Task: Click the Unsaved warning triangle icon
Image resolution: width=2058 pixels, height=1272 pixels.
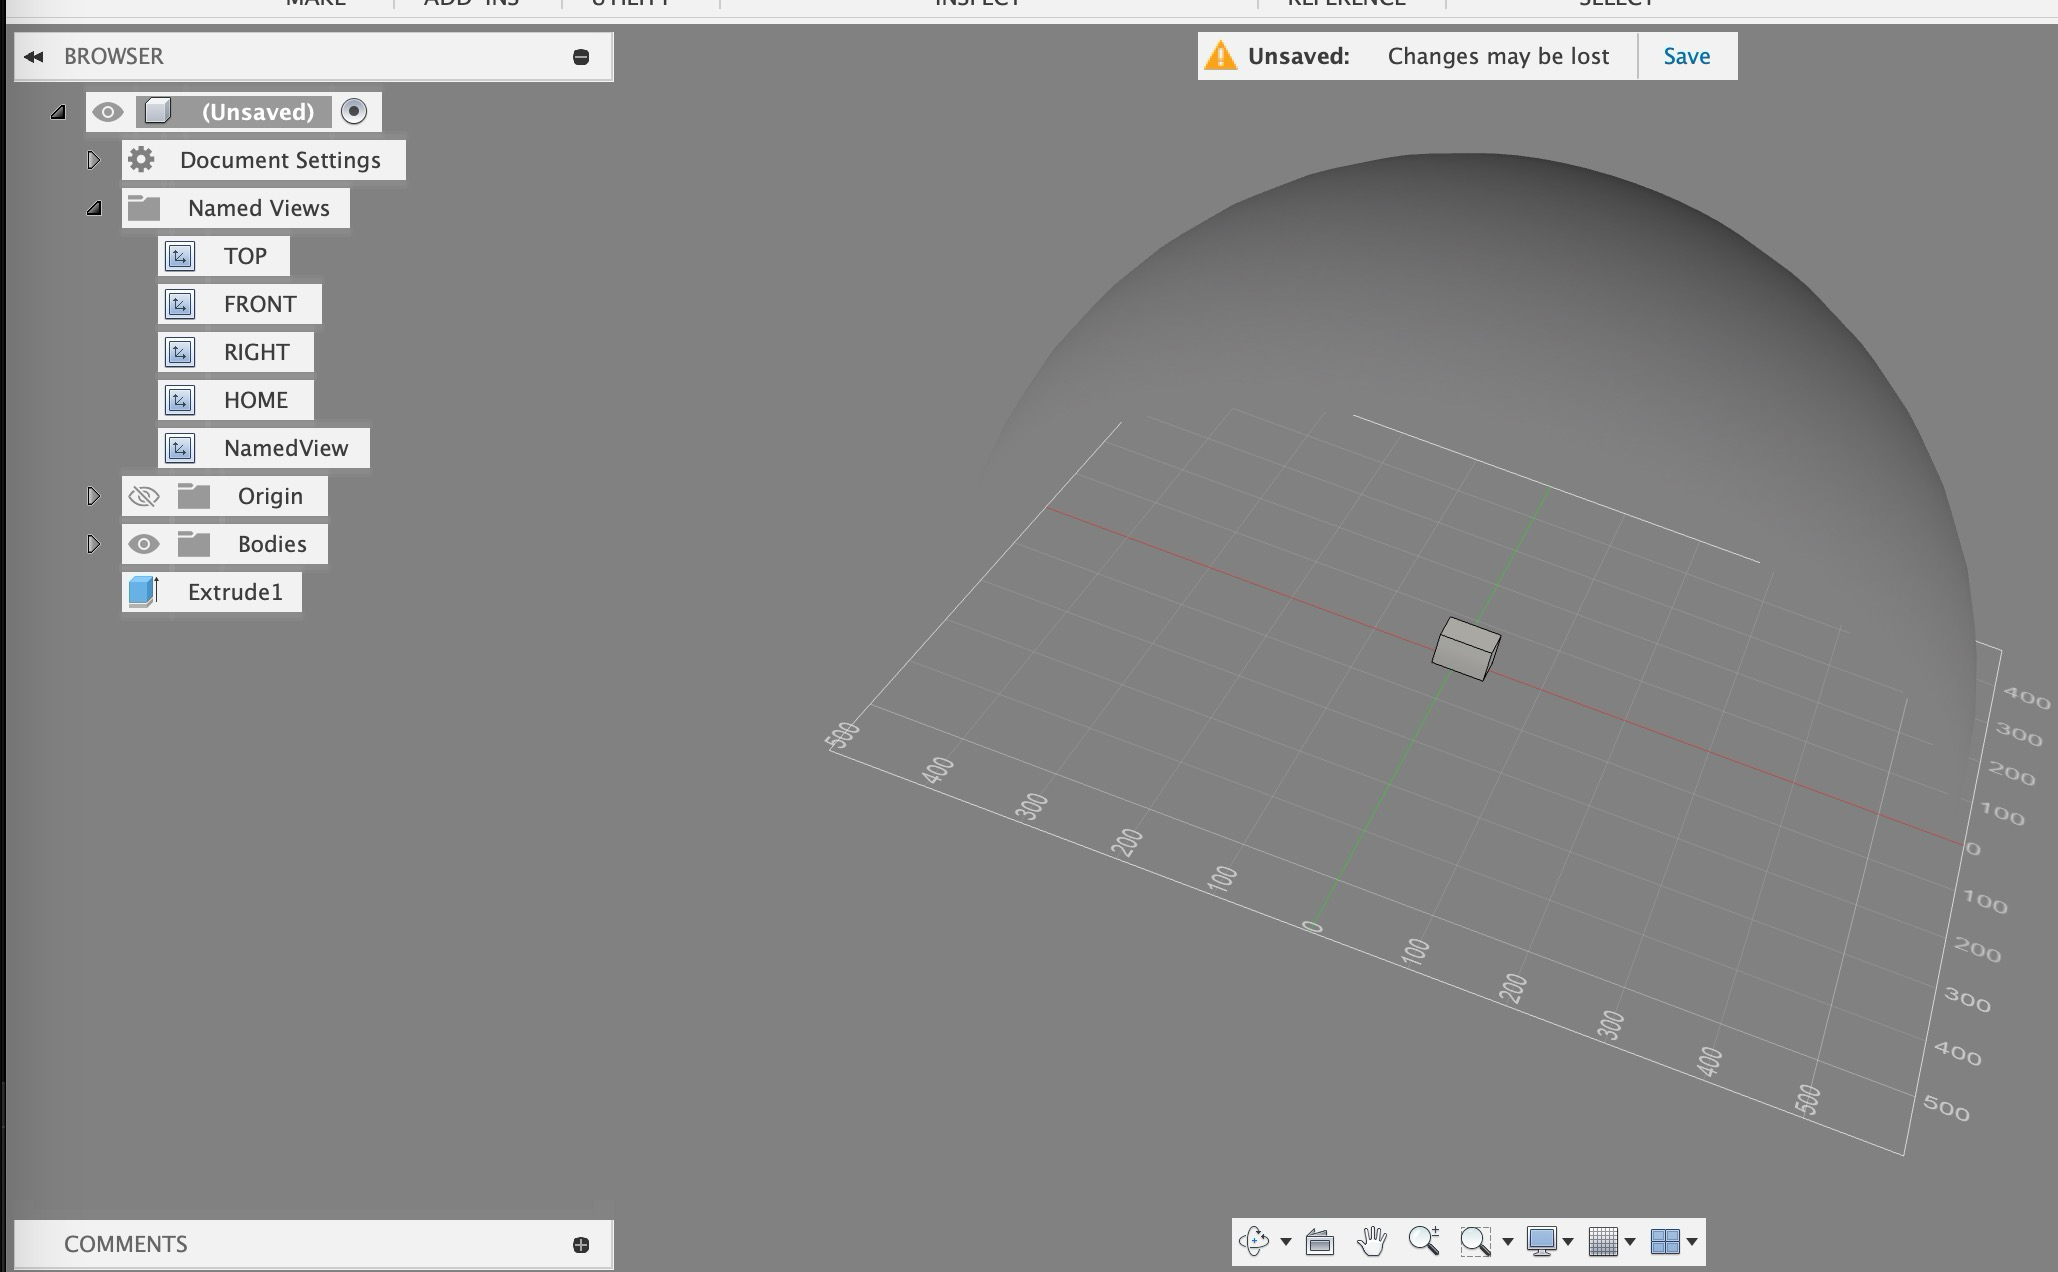Action: (x=1220, y=55)
